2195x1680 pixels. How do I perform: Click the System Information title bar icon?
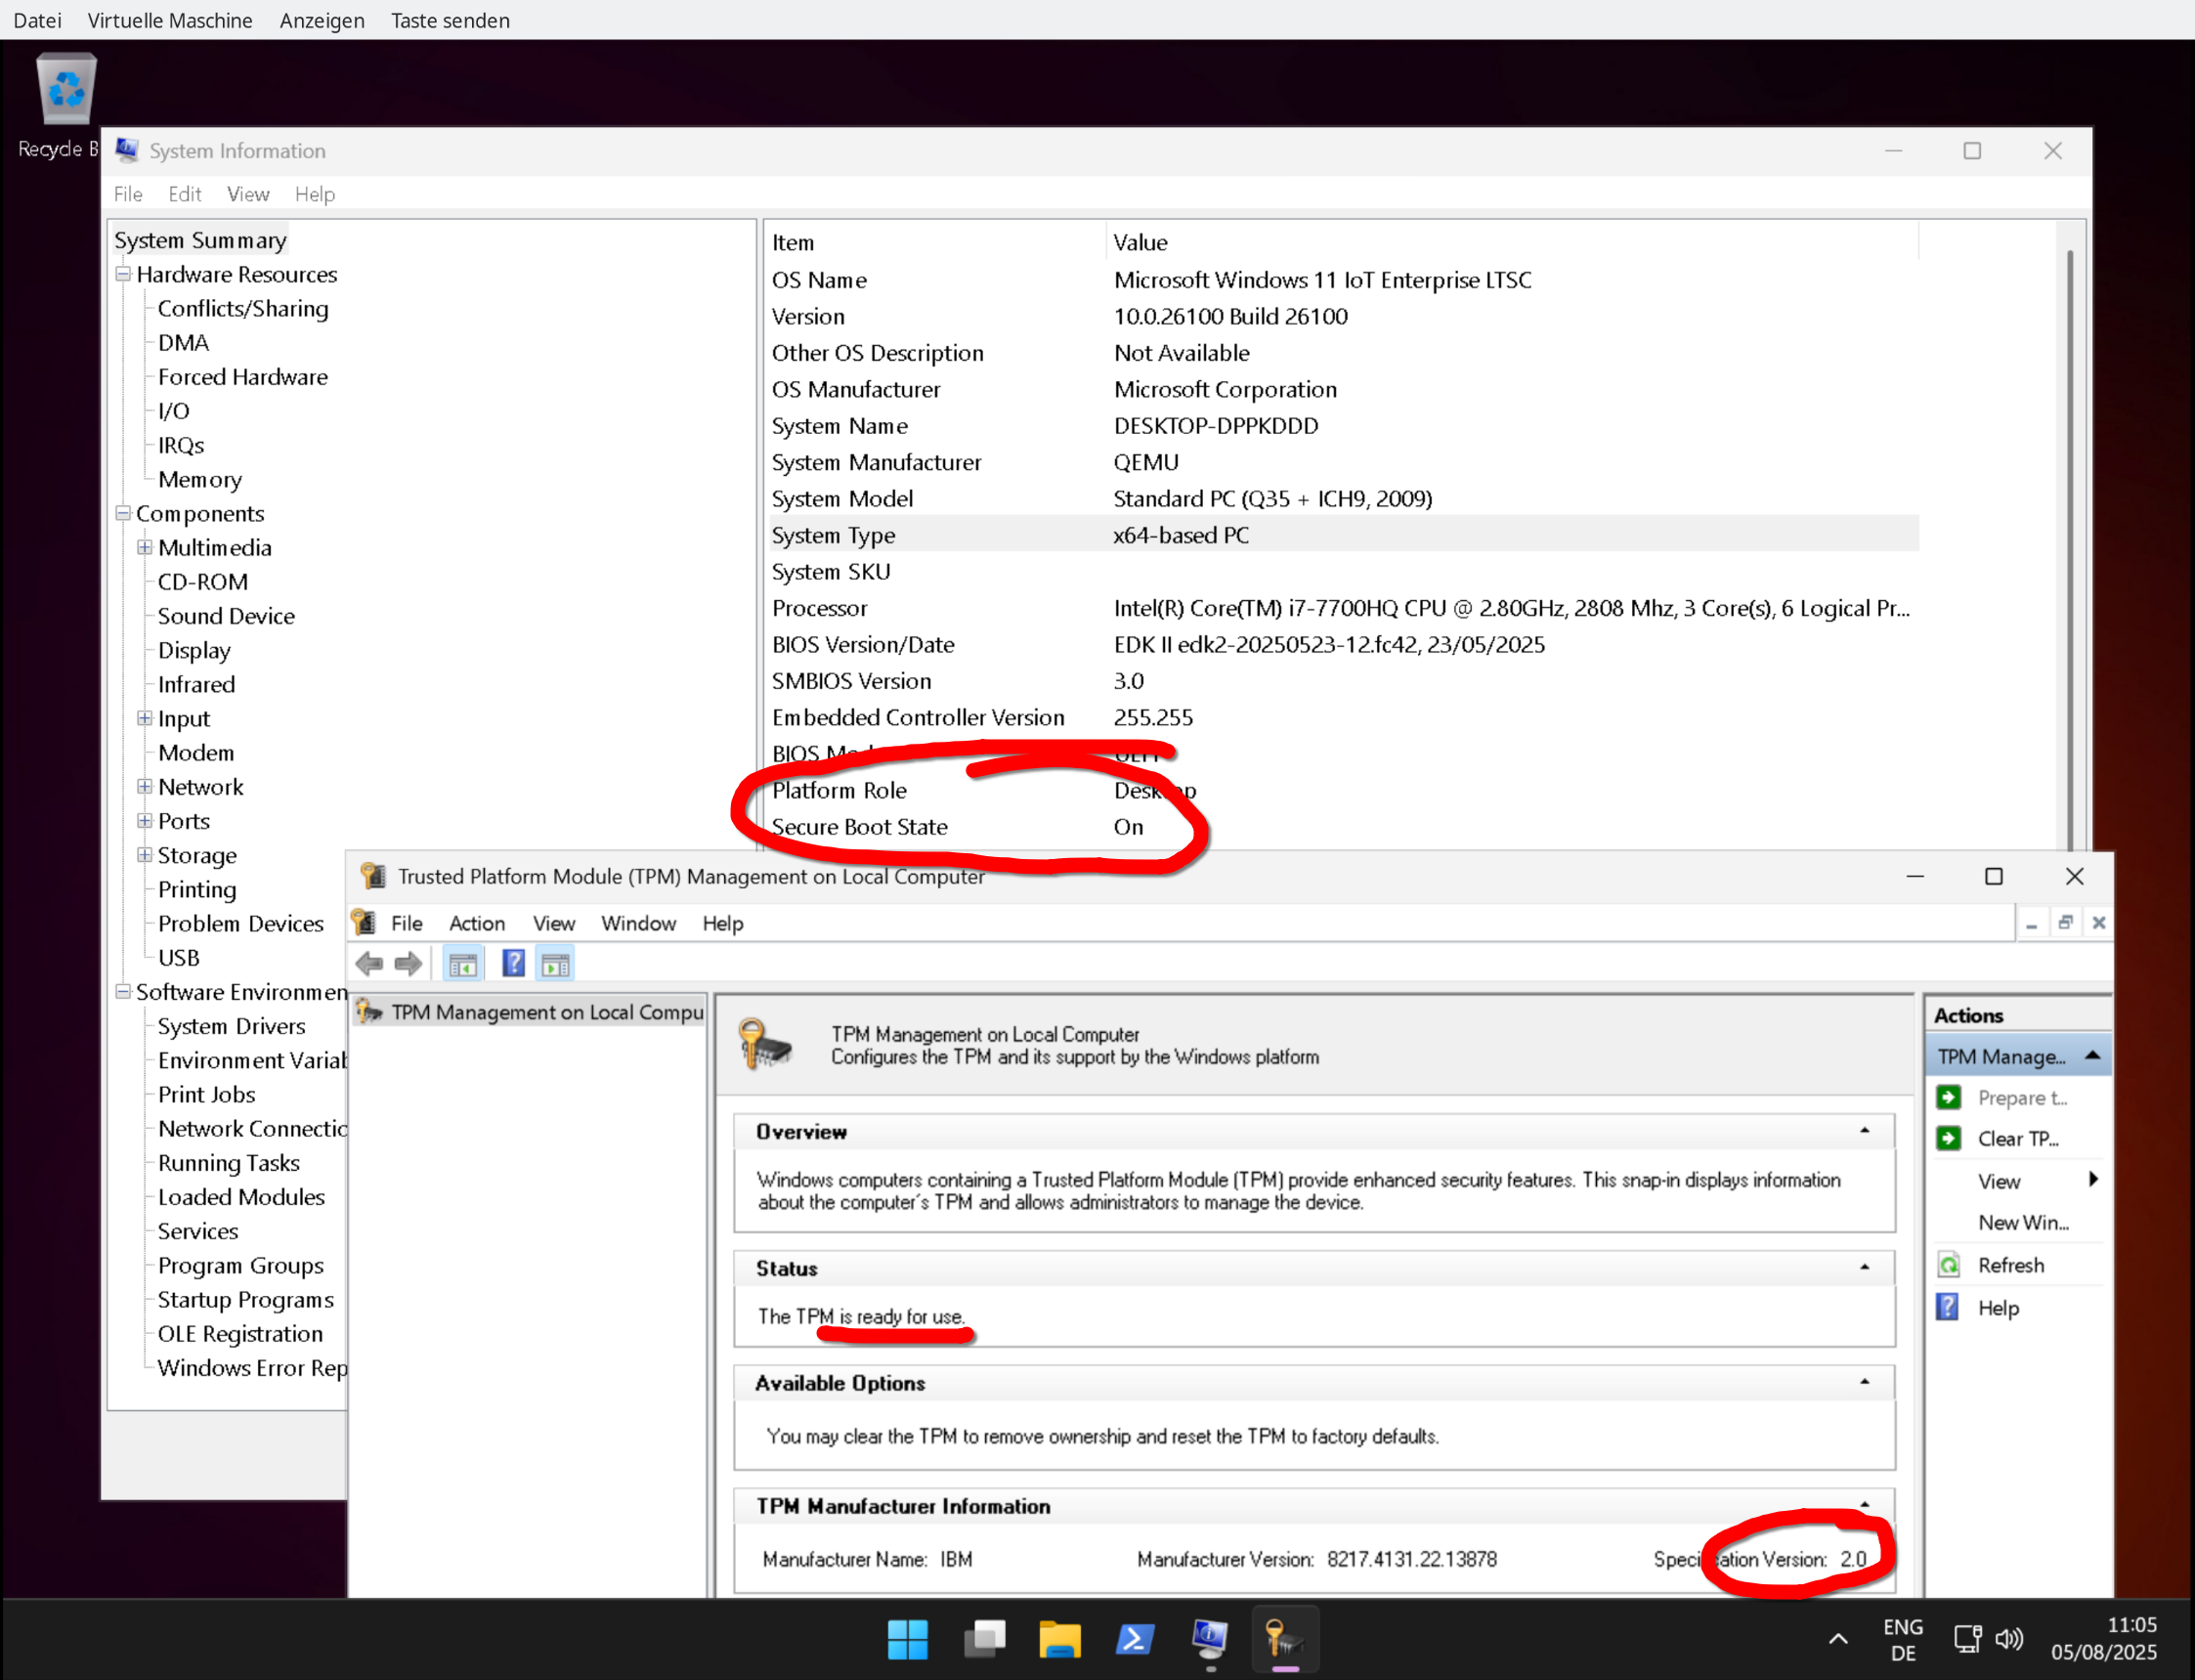pyautogui.click(x=127, y=150)
